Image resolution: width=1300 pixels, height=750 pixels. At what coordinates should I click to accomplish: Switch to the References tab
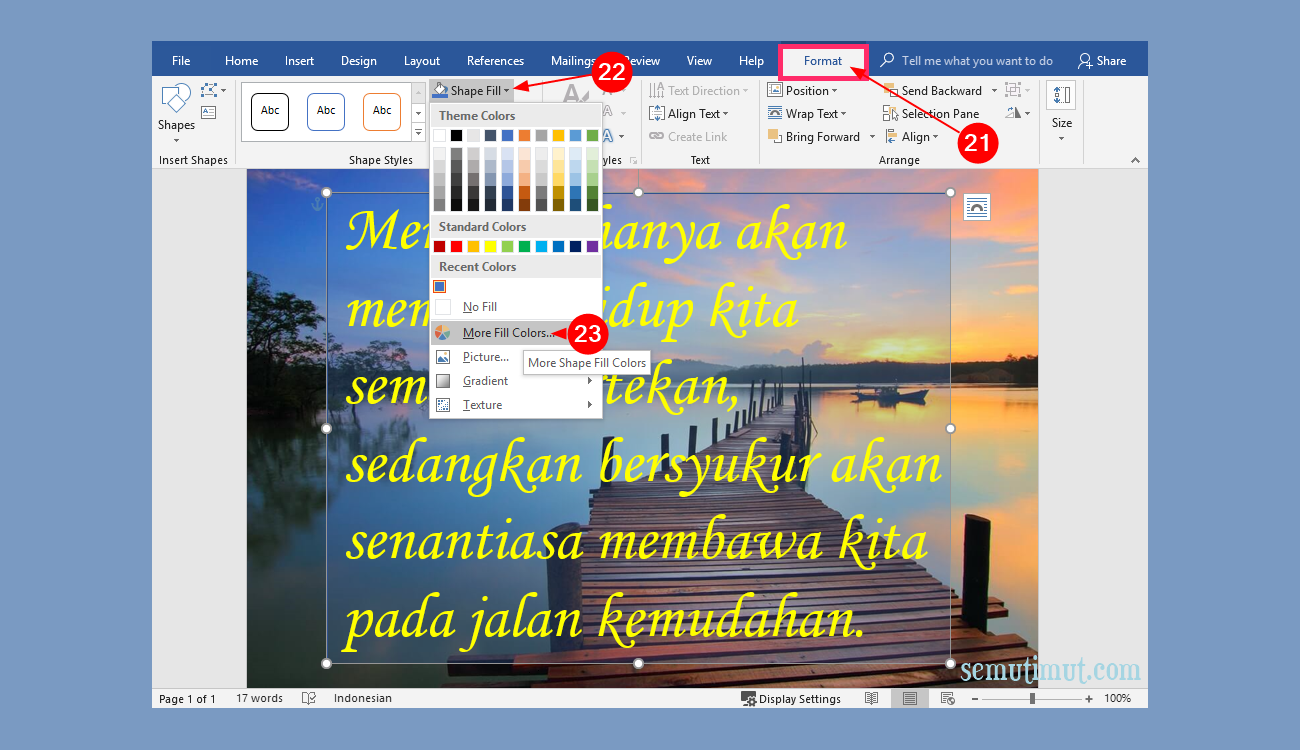pos(495,61)
